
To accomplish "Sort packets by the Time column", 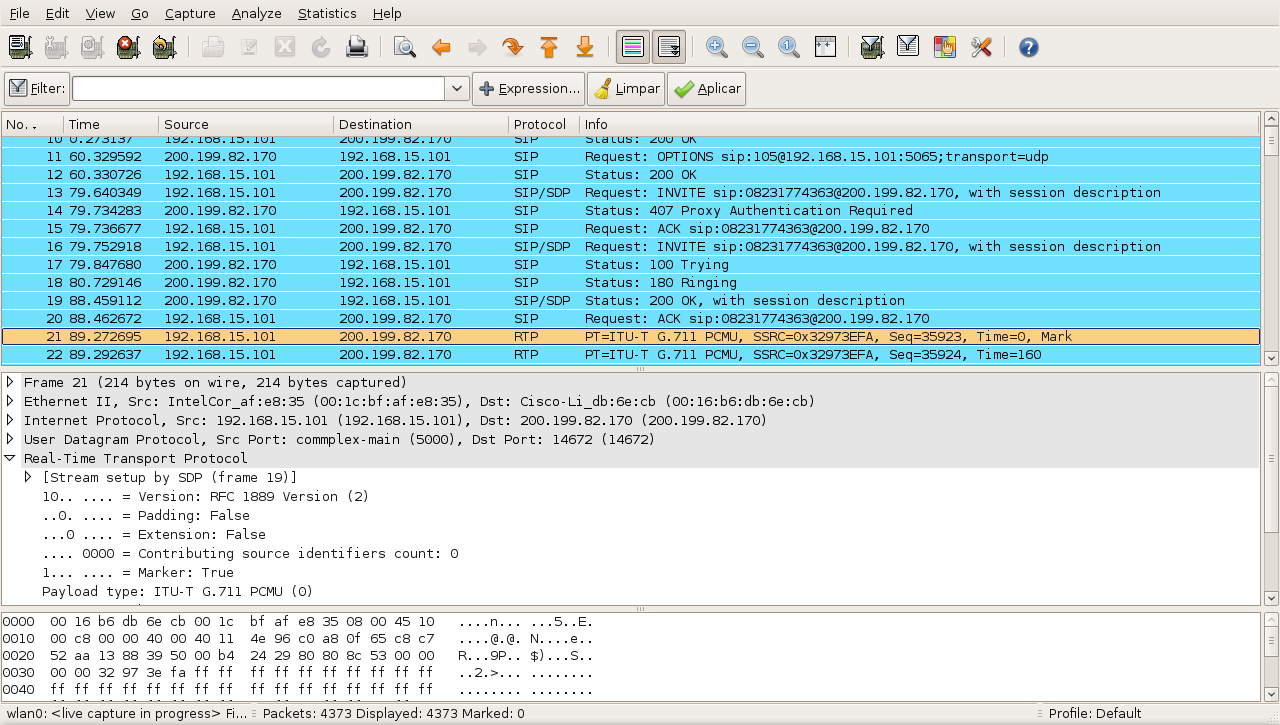I will pos(111,124).
